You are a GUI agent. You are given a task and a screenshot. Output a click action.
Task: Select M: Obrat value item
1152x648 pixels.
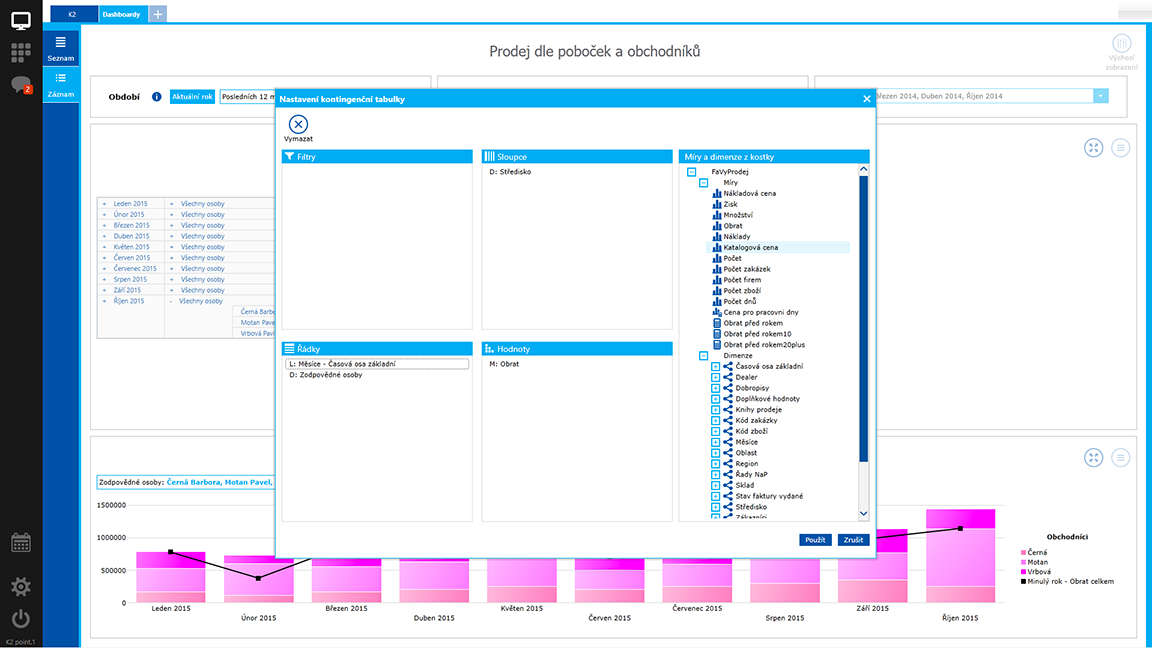point(504,364)
